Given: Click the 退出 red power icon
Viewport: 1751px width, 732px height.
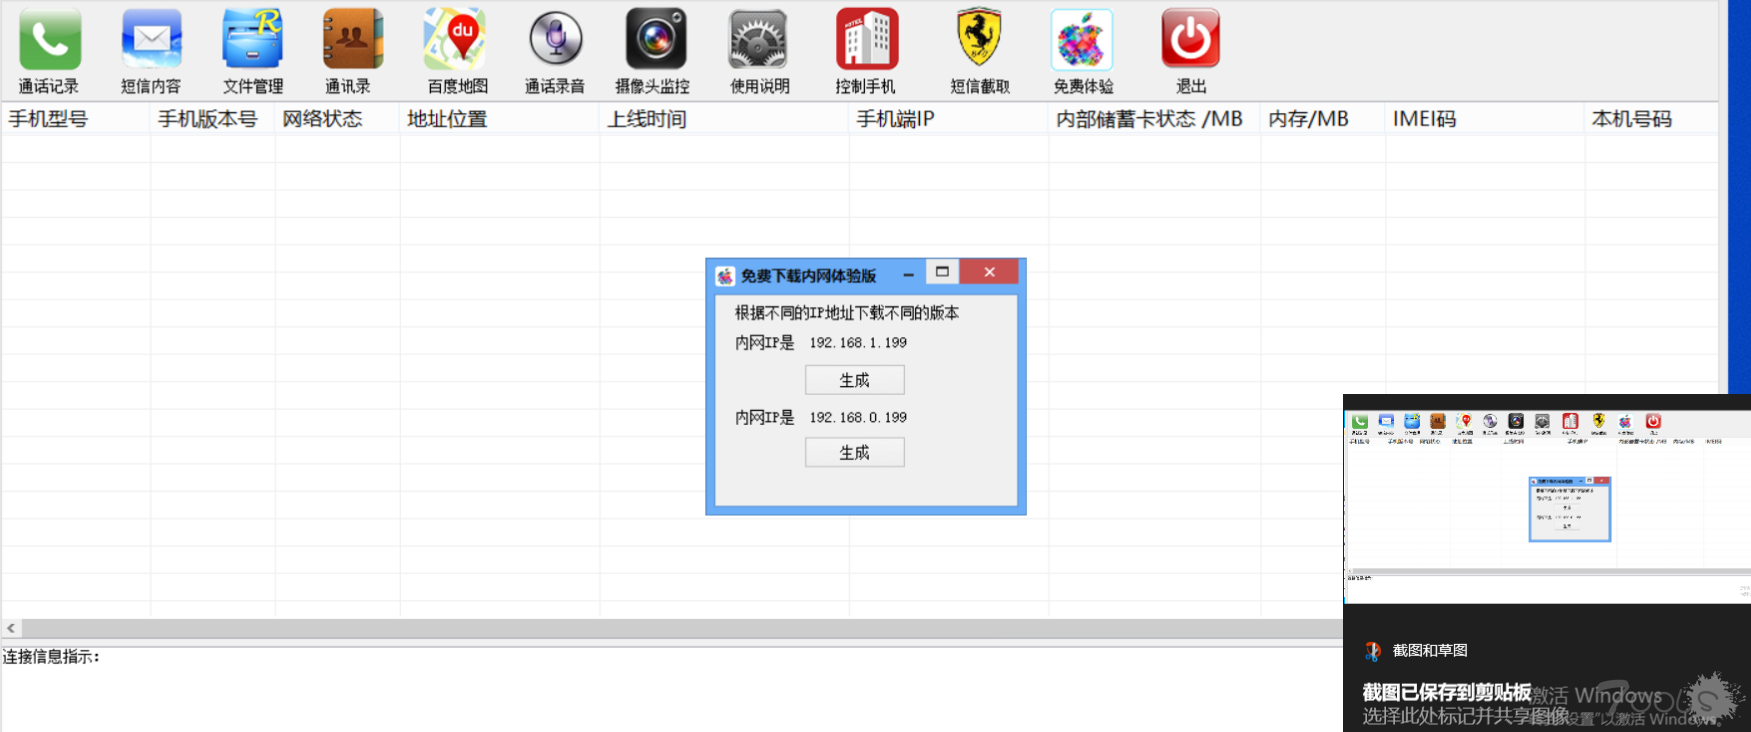Looking at the screenshot, I should [1190, 40].
